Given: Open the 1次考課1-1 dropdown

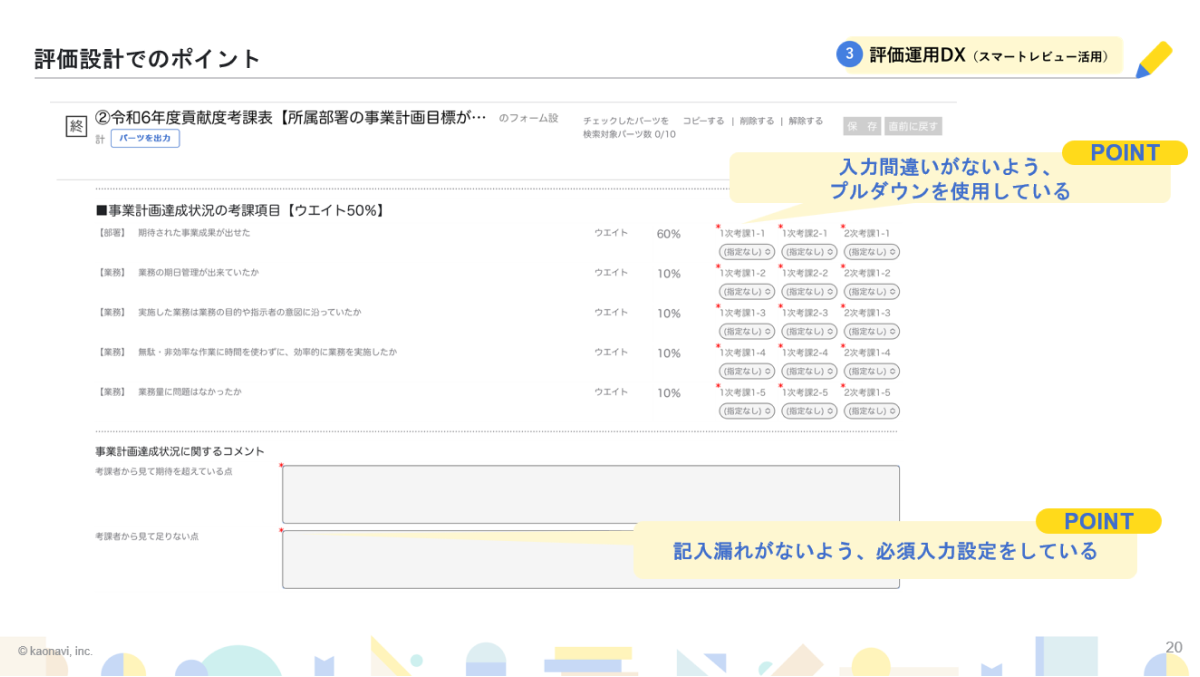Looking at the screenshot, I should (x=747, y=252).
